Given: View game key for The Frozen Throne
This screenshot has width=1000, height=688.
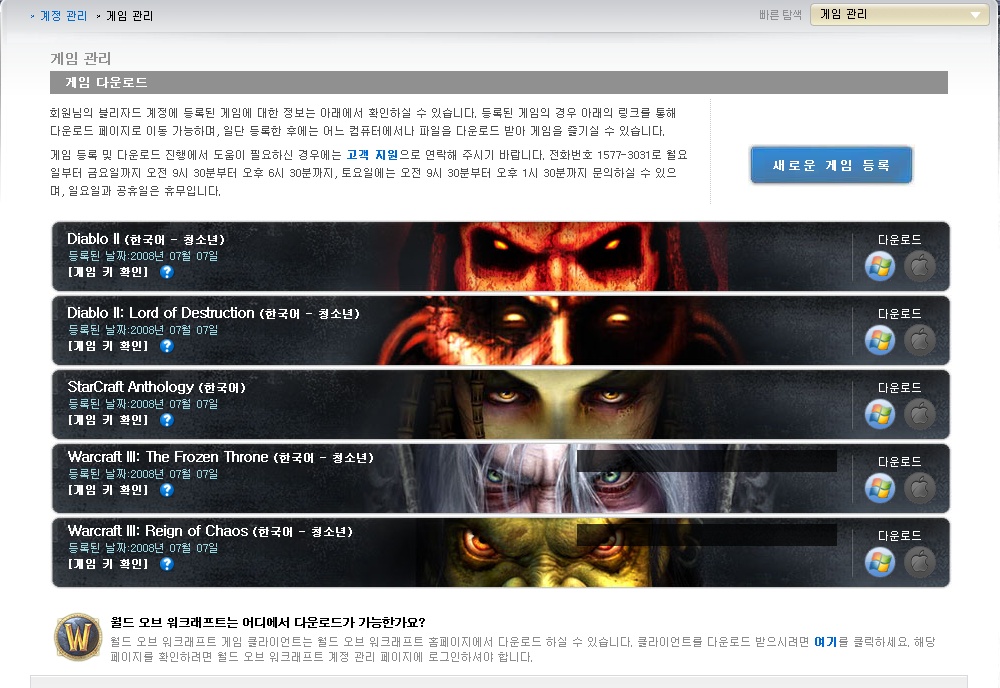Looking at the screenshot, I should click(108, 490).
